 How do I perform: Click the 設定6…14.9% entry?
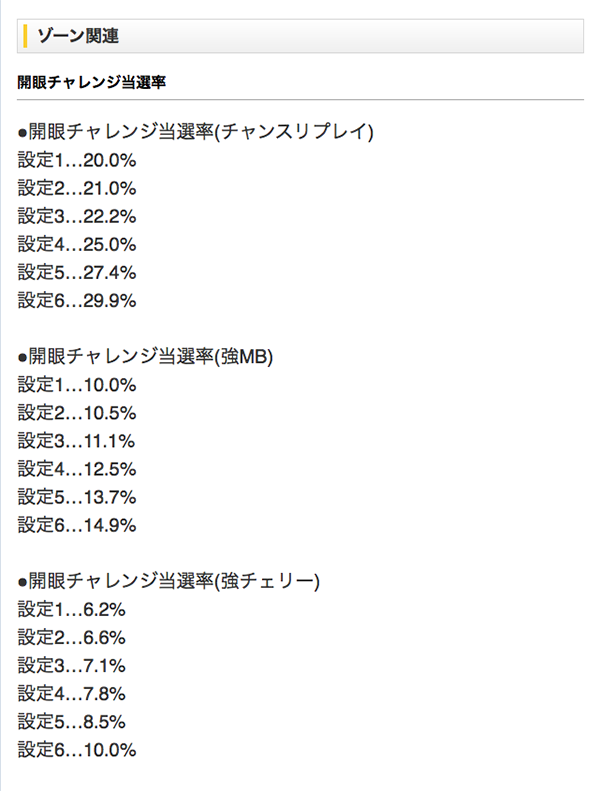point(77,525)
